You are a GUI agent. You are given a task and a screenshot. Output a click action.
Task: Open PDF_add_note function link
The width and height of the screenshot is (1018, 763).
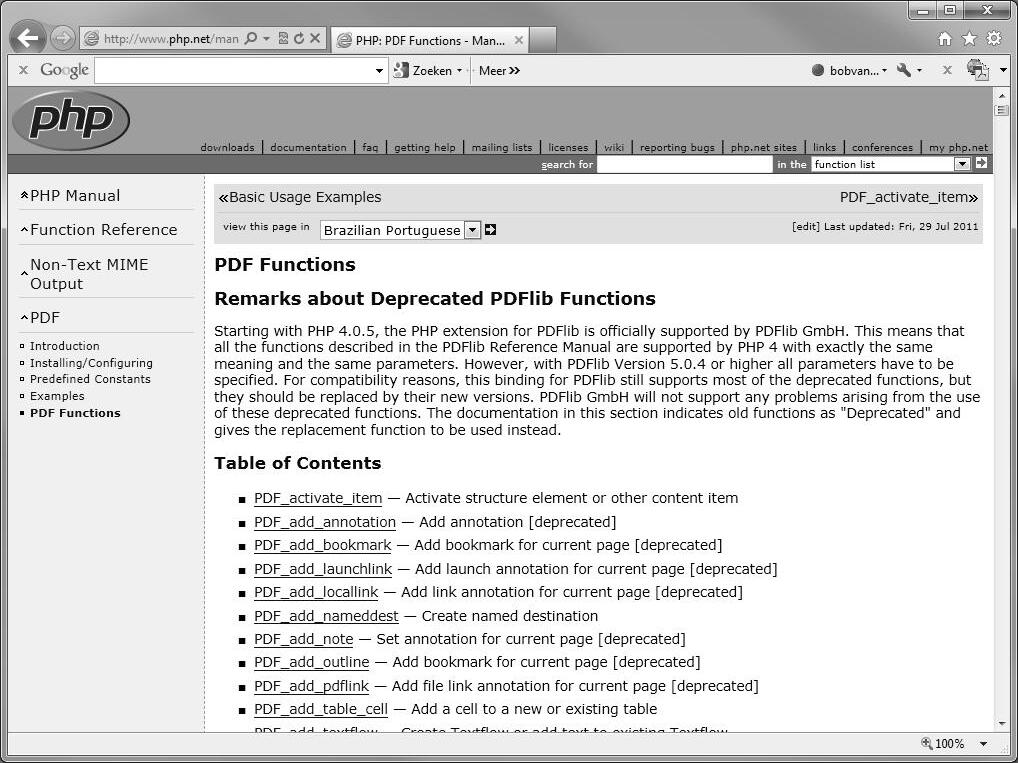303,640
